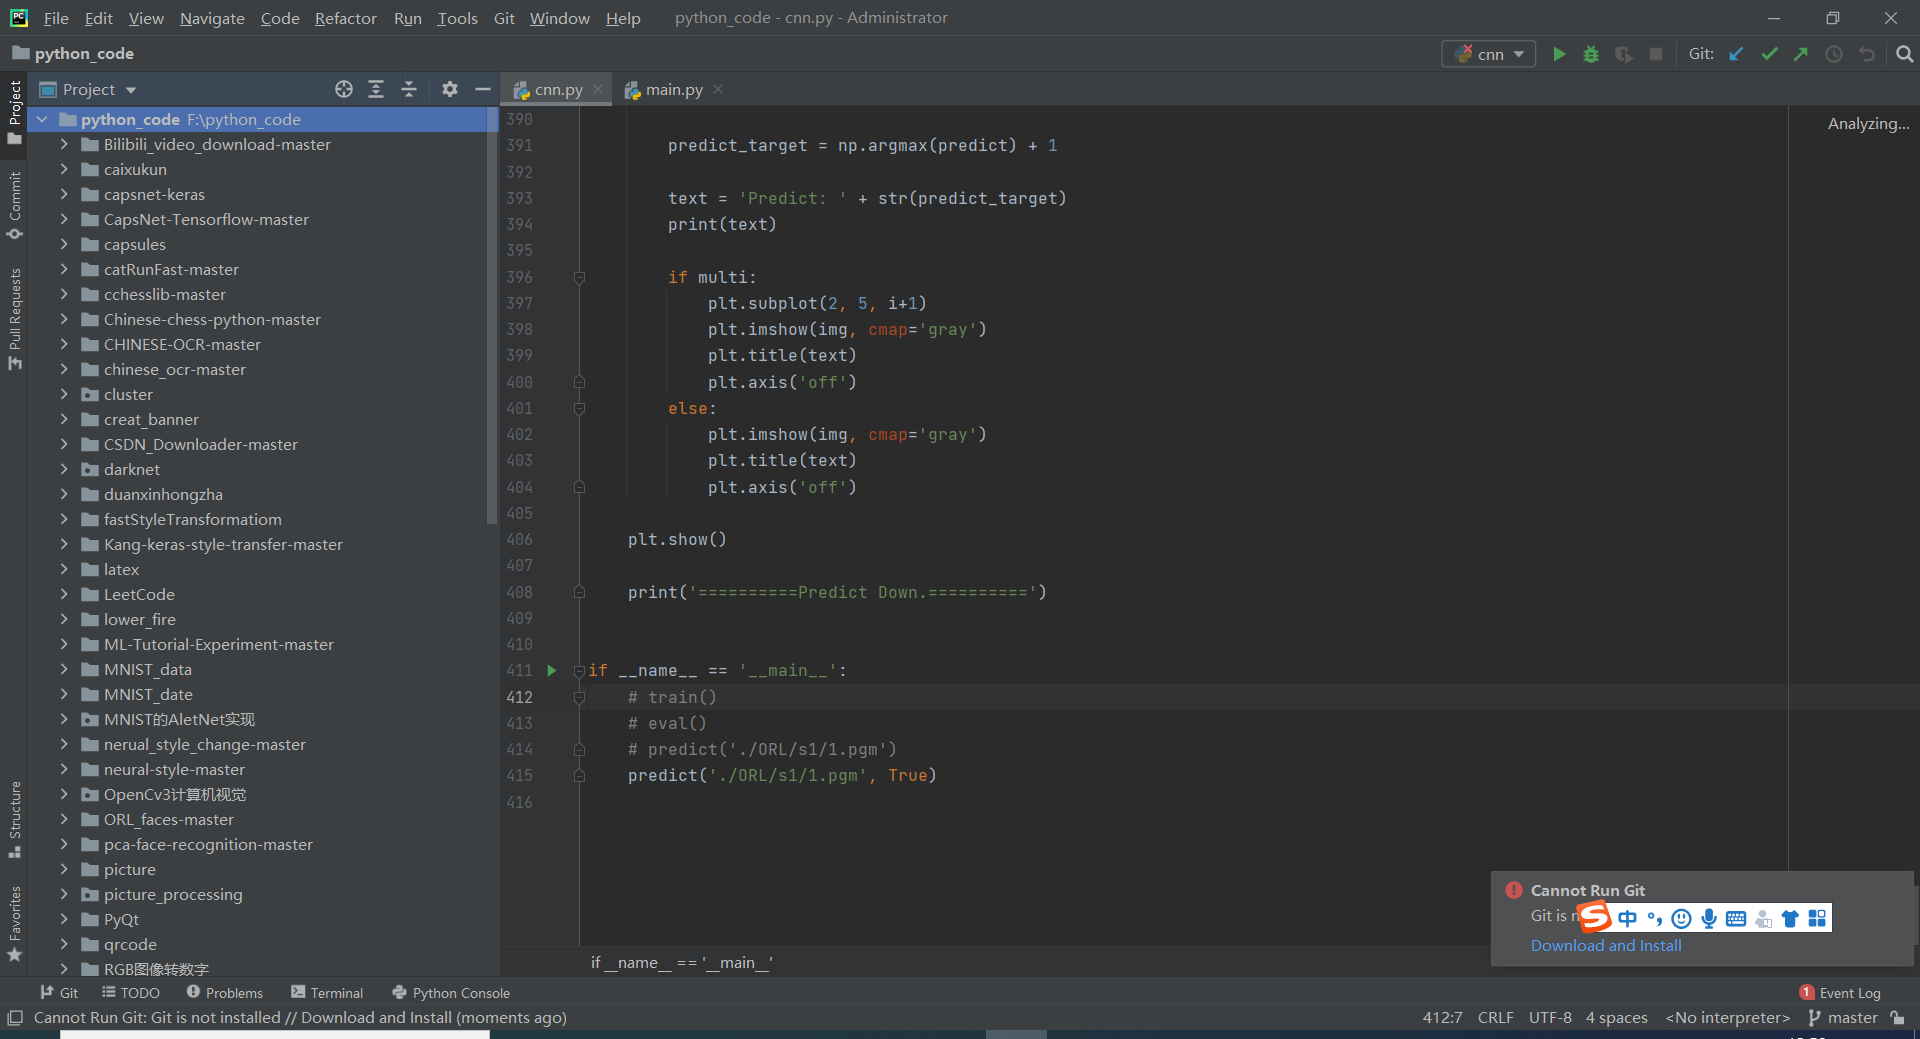Run main block from gutter arrow
1920x1039 pixels.
[x=551, y=671]
